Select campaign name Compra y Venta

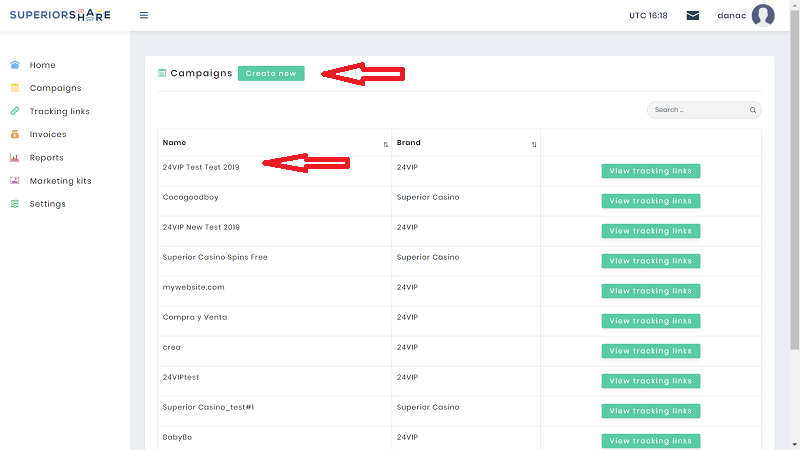[x=195, y=317]
